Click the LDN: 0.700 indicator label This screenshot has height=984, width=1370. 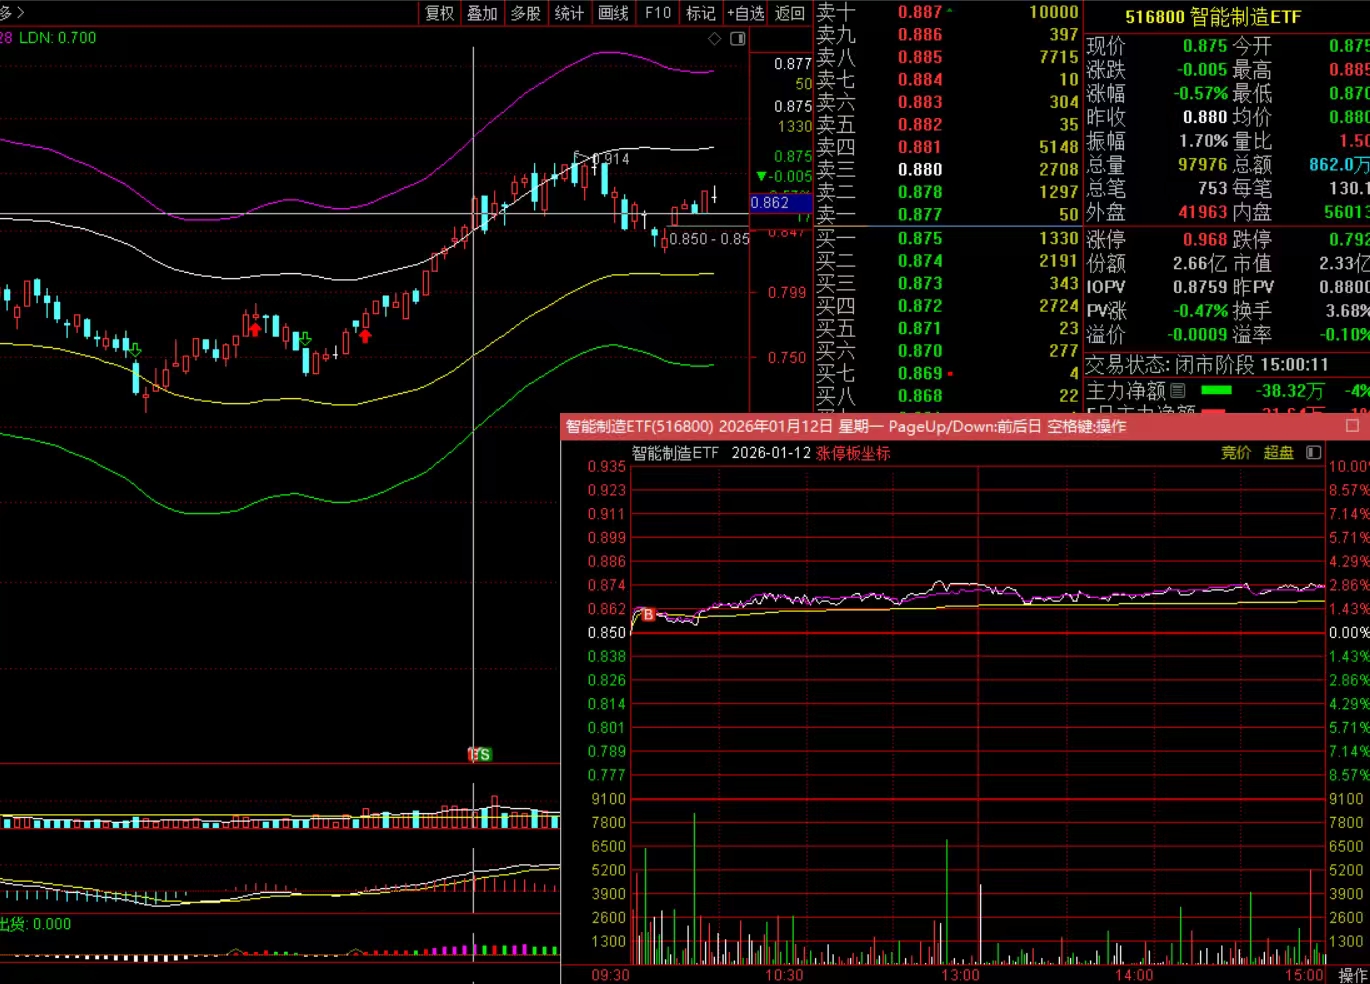click(x=58, y=38)
